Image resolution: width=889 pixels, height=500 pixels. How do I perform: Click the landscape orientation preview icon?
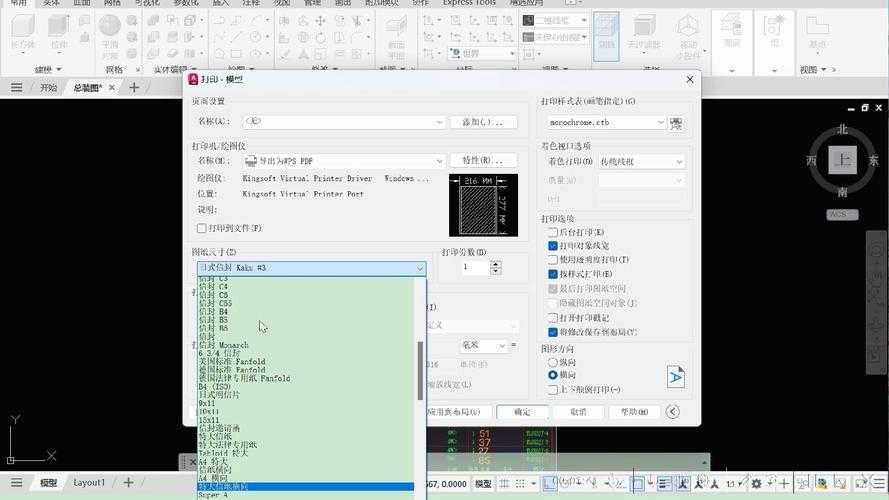[x=676, y=376]
